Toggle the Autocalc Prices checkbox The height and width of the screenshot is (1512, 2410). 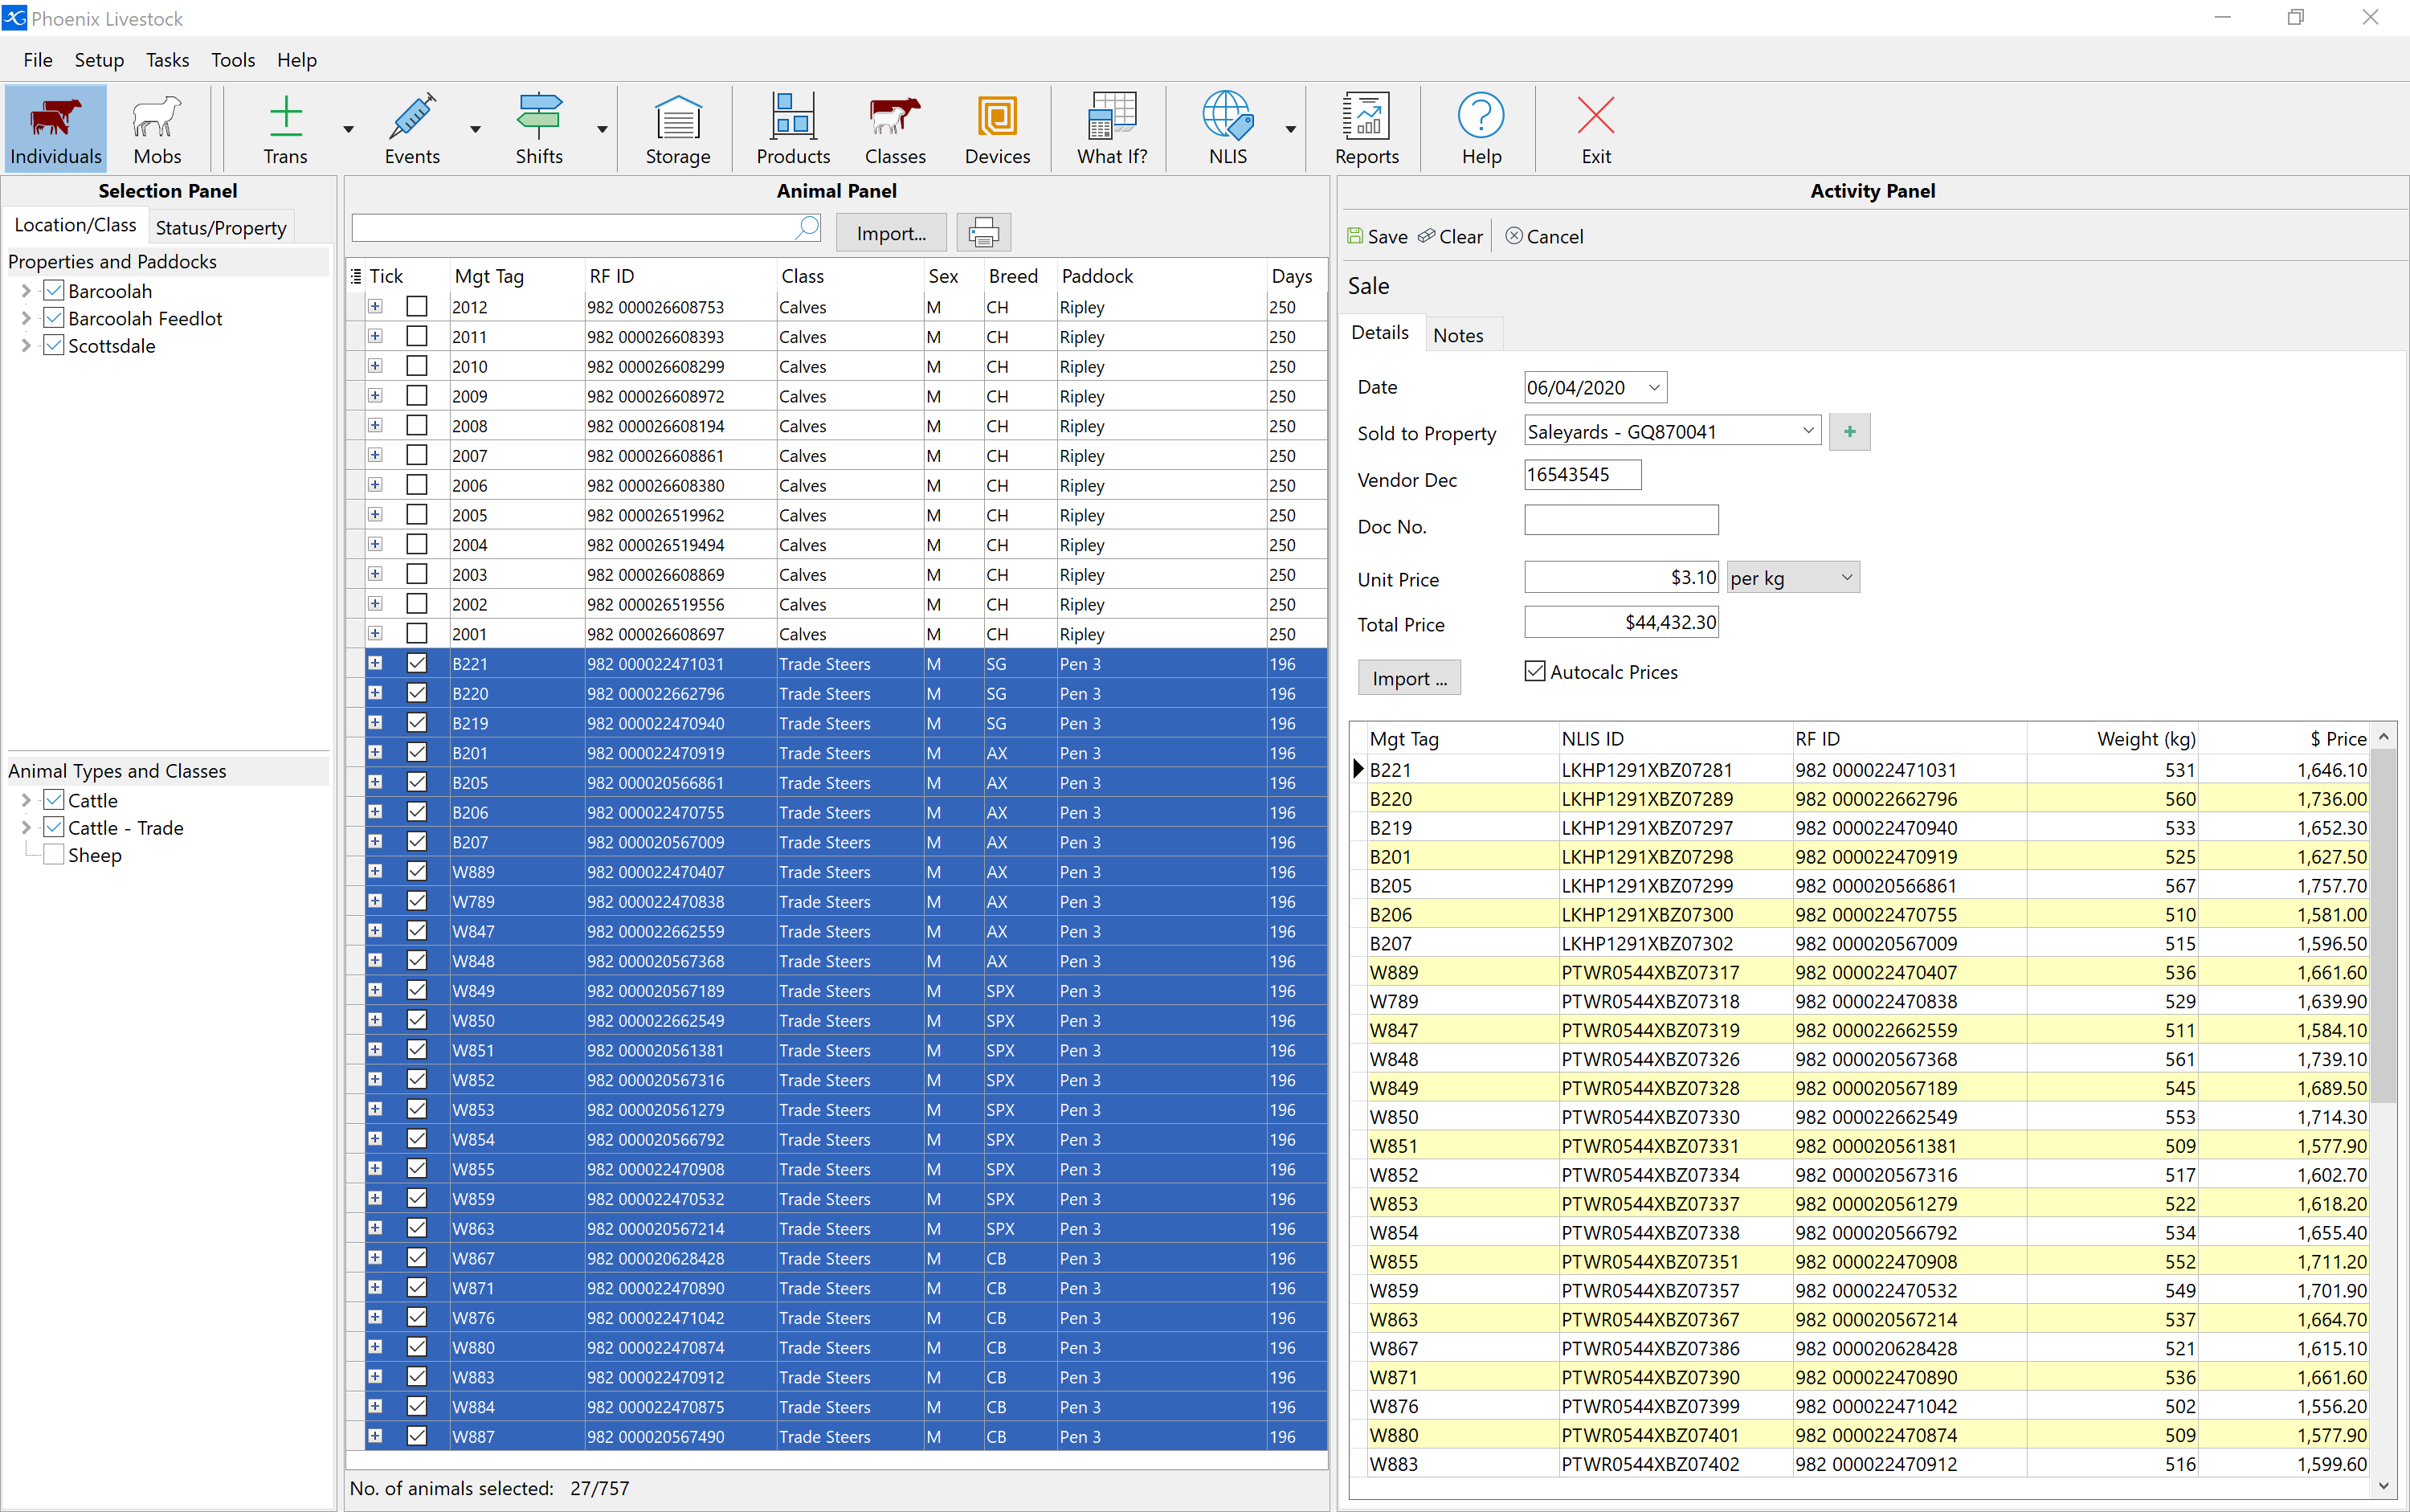click(1535, 671)
